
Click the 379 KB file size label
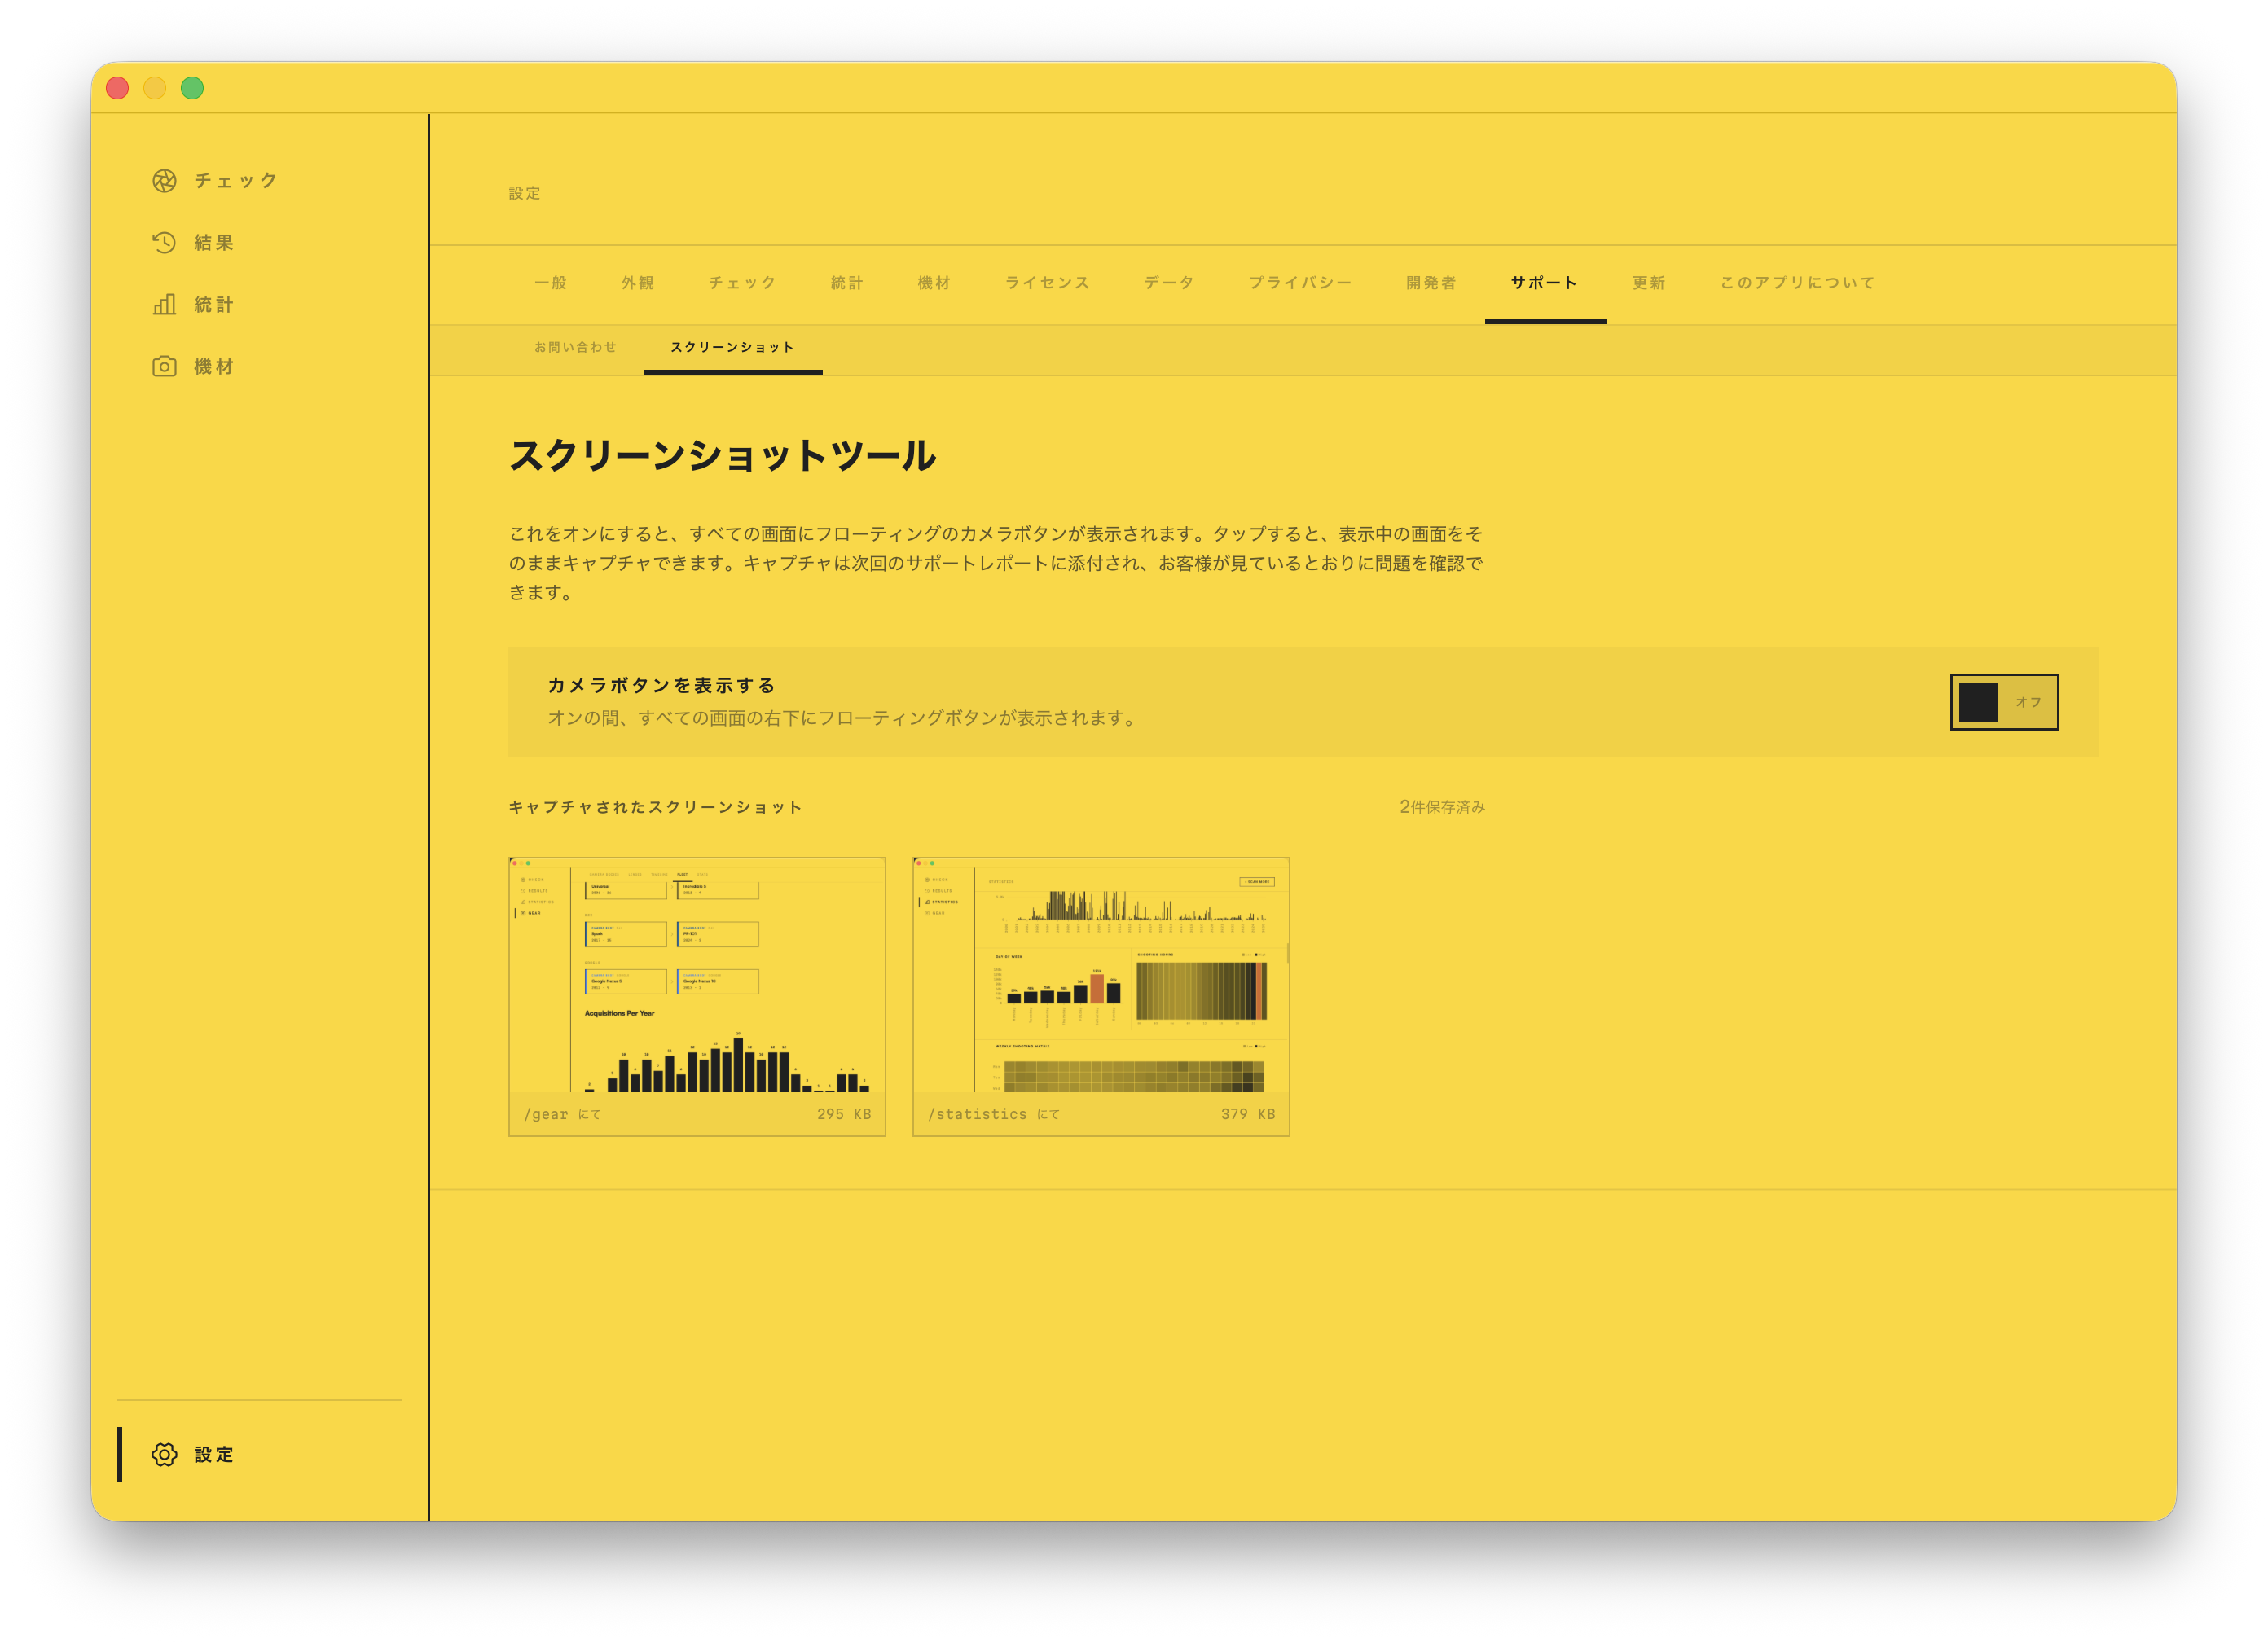[1248, 1114]
